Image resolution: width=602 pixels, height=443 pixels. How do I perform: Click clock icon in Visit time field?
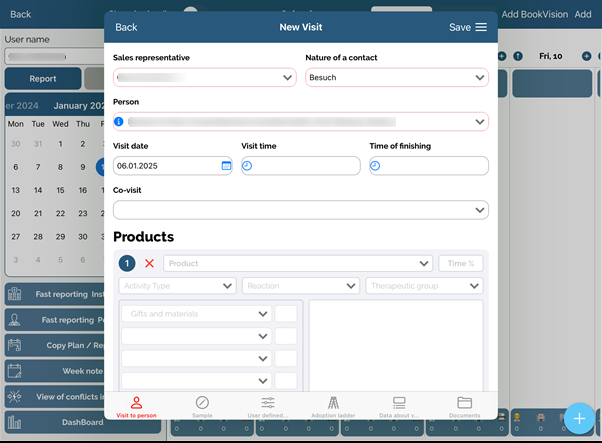[248, 166]
